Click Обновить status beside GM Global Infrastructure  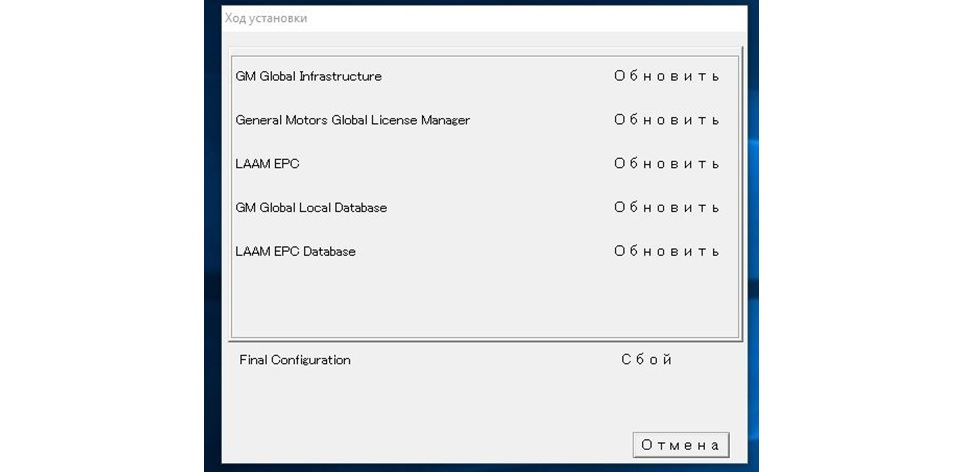click(x=667, y=77)
